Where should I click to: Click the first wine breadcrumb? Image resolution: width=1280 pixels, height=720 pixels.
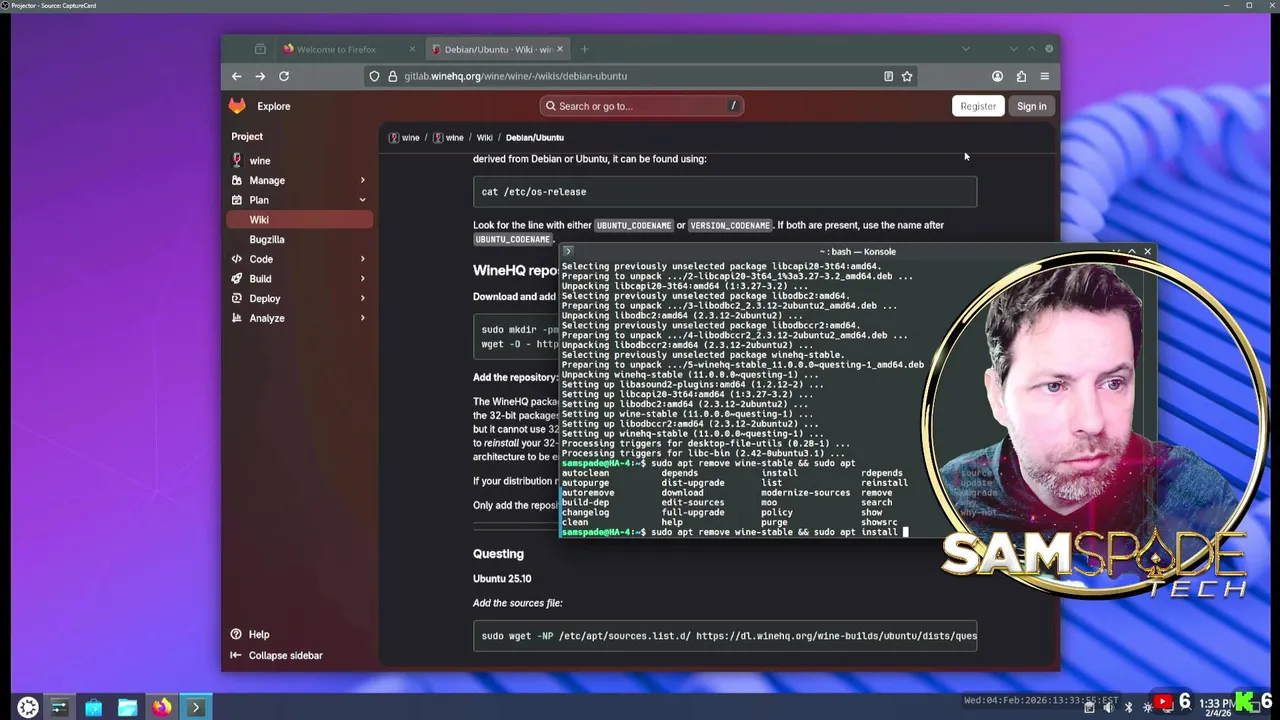point(404,137)
